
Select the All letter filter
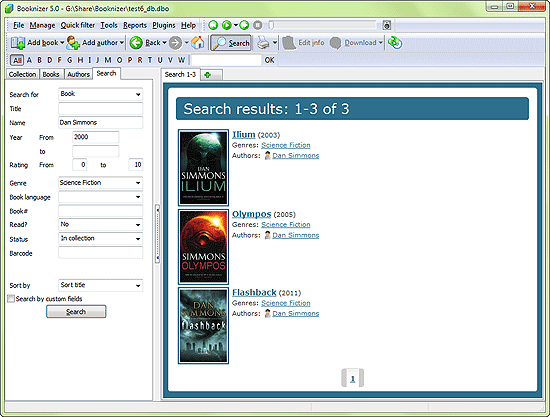click(x=17, y=60)
